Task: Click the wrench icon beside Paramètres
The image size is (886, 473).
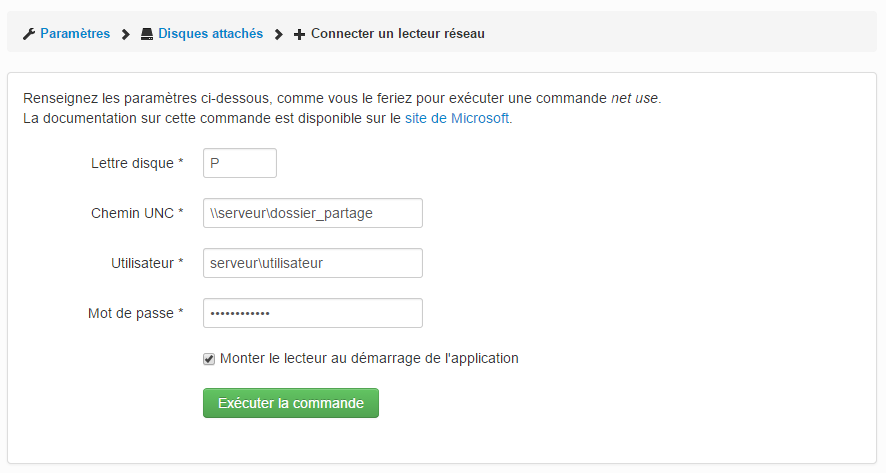Action: click(x=29, y=34)
